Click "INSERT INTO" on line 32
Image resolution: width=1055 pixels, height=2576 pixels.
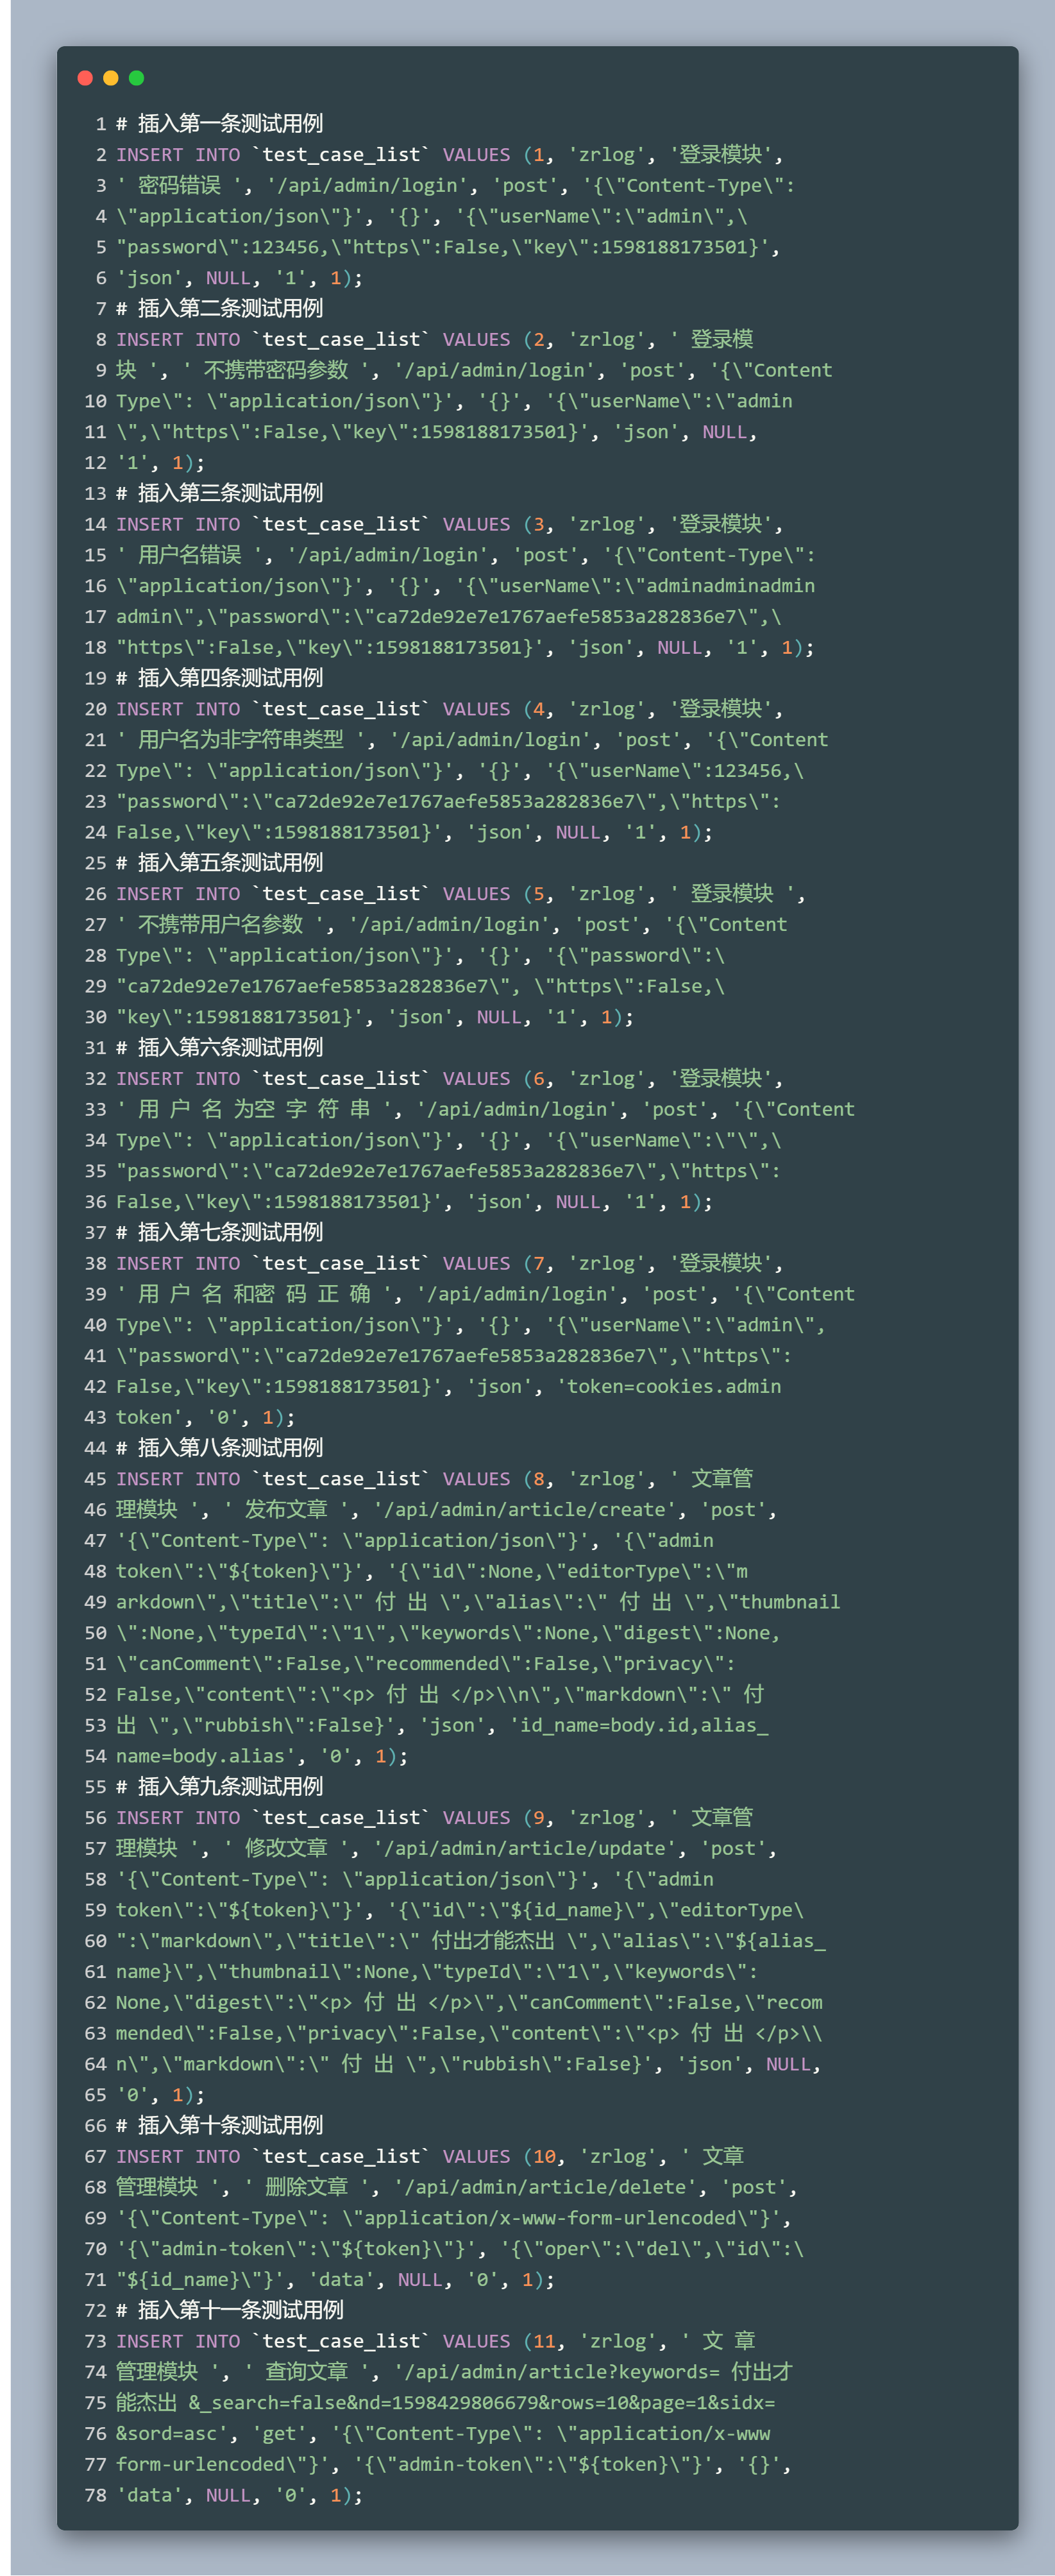click(x=178, y=1078)
